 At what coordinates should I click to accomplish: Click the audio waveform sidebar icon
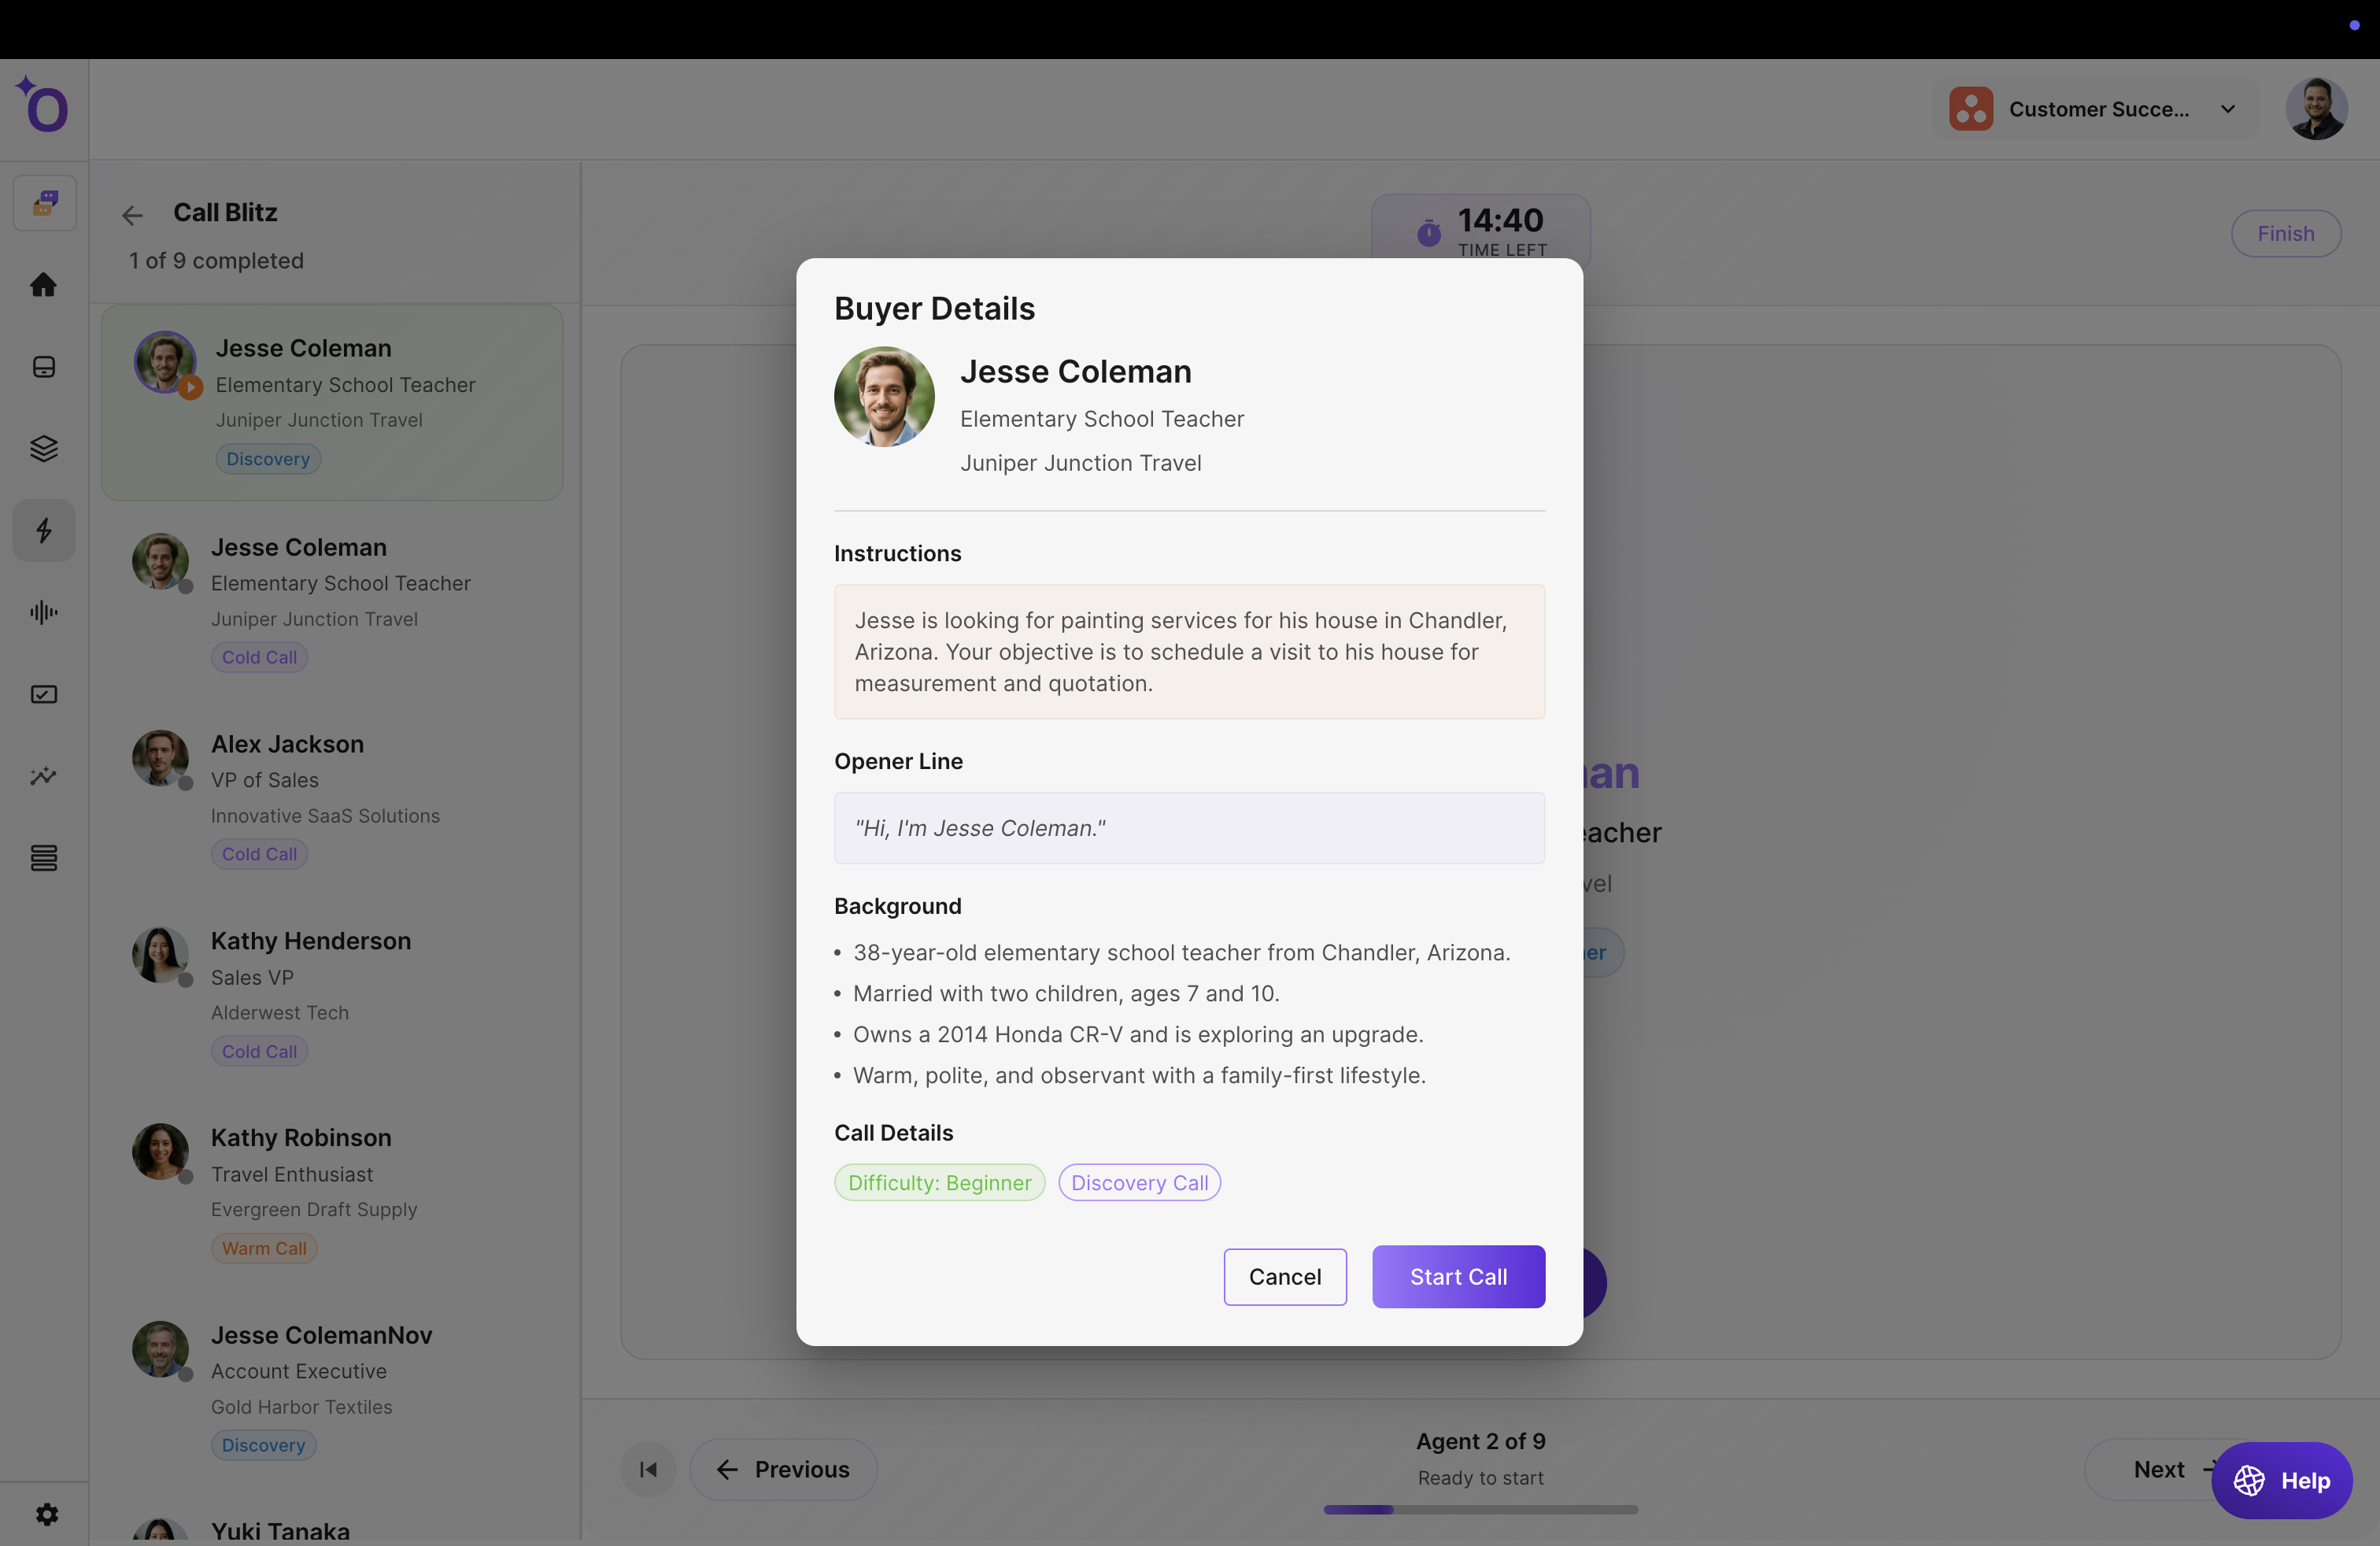tap(43, 612)
